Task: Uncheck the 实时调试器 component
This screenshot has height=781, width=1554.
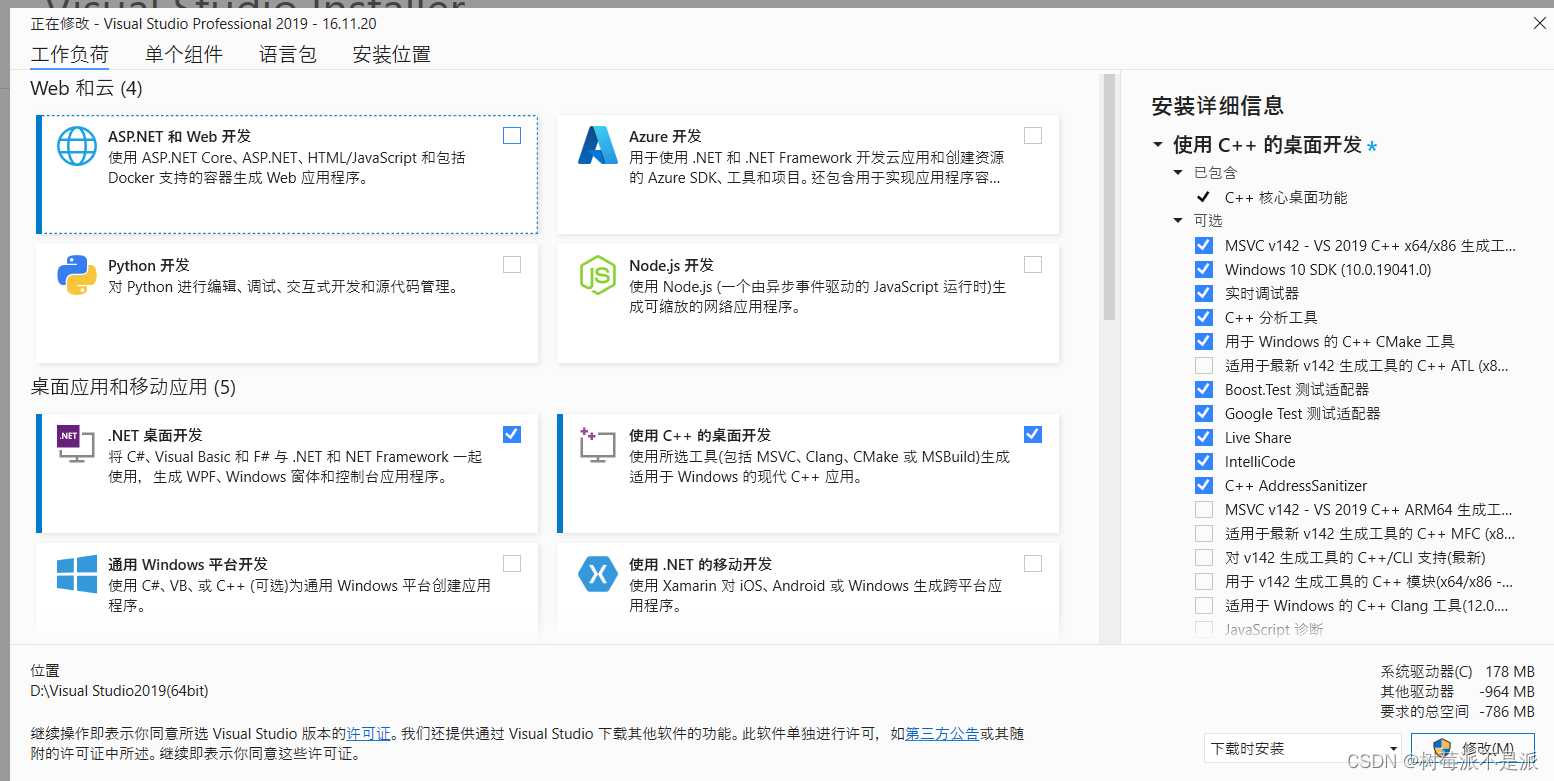Action: 1204,293
